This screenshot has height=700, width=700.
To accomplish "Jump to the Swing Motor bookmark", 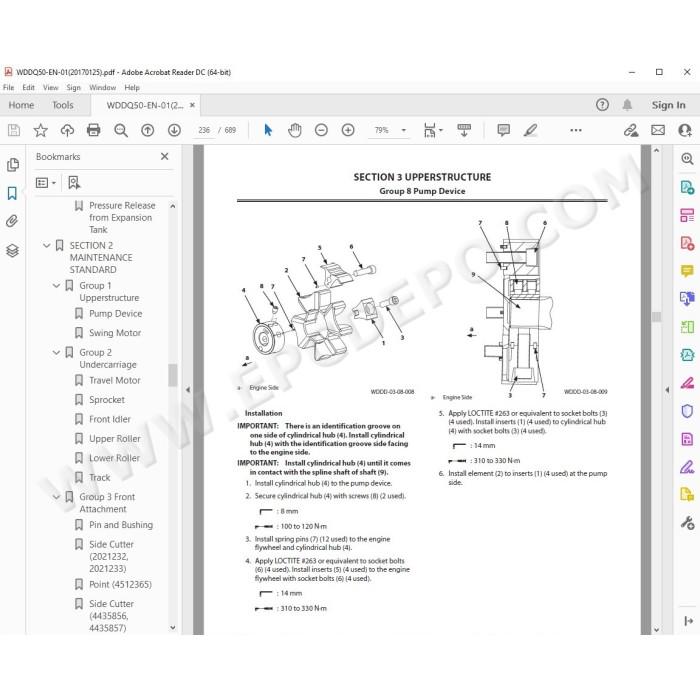I will 115,333.
